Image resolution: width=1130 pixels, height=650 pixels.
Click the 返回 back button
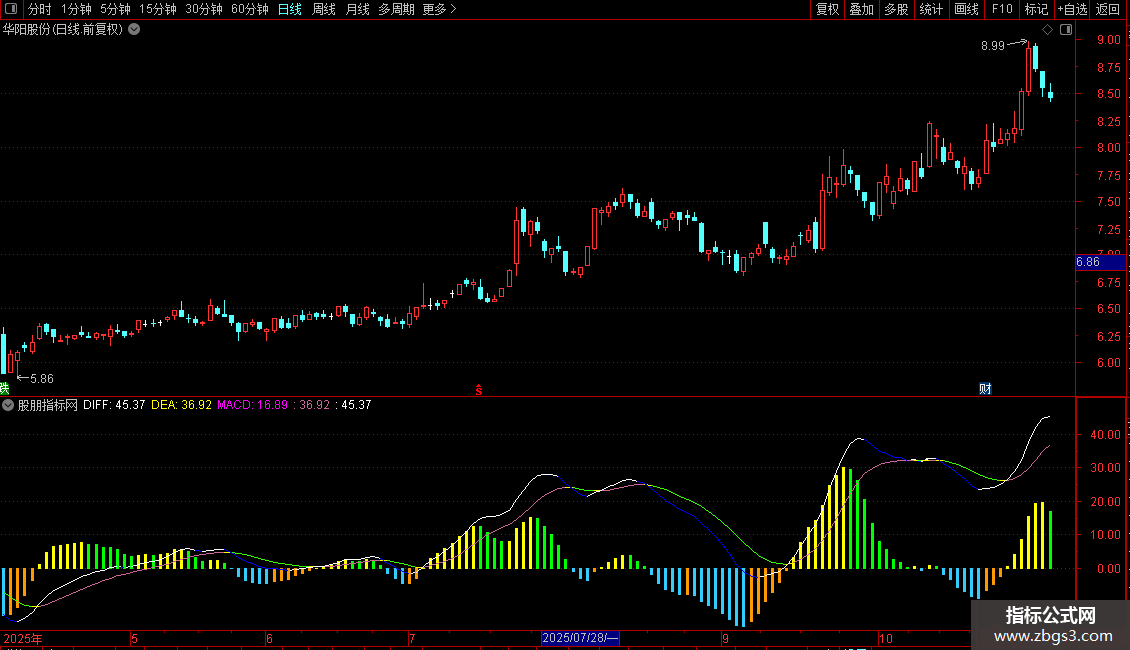[1108, 9]
